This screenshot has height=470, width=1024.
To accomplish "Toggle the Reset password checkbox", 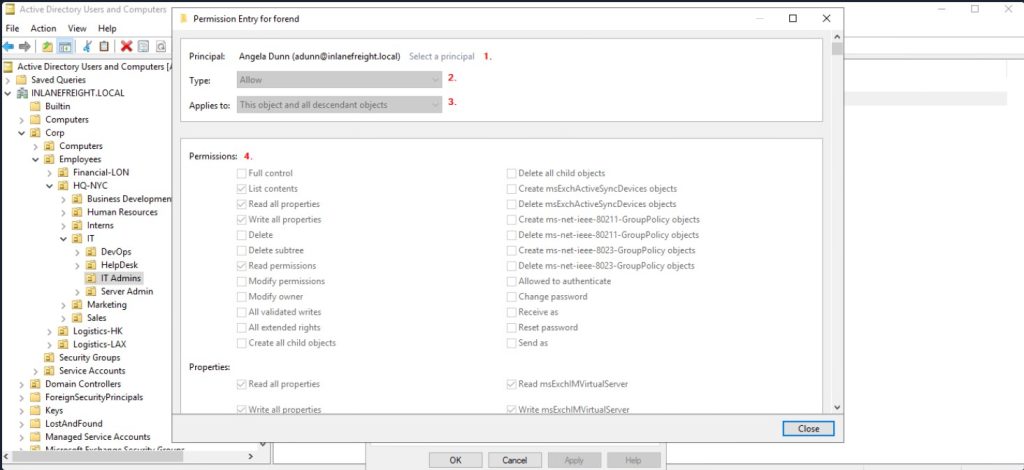I will tap(511, 328).
